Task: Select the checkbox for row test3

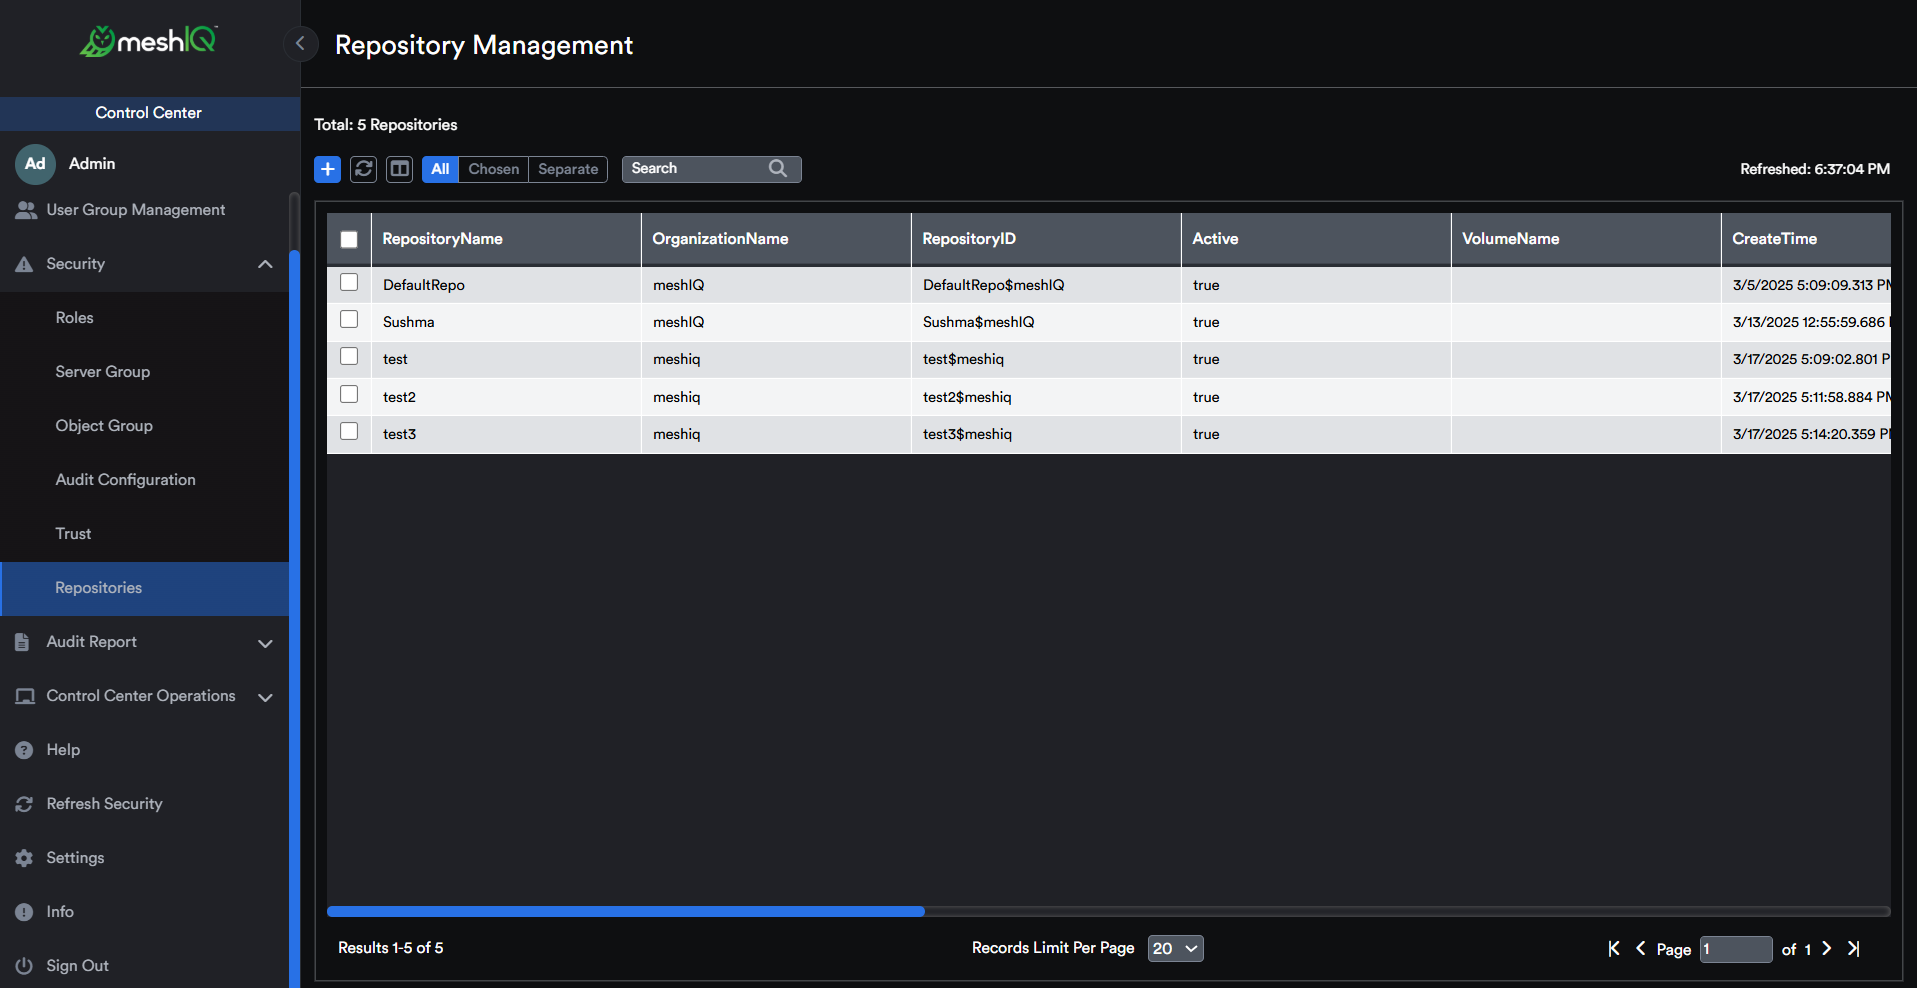Action: click(x=349, y=431)
